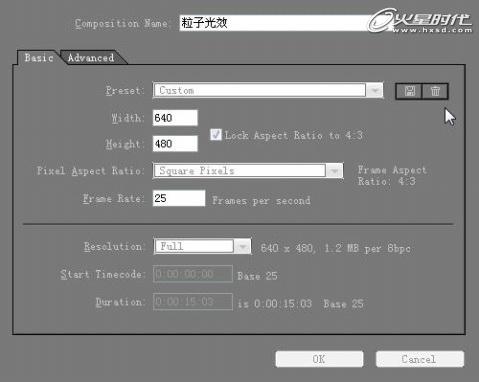Click the Height field showing 480
Image resolution: width=479 pixels, height=382 pixels.
click(x=175, y=144)
